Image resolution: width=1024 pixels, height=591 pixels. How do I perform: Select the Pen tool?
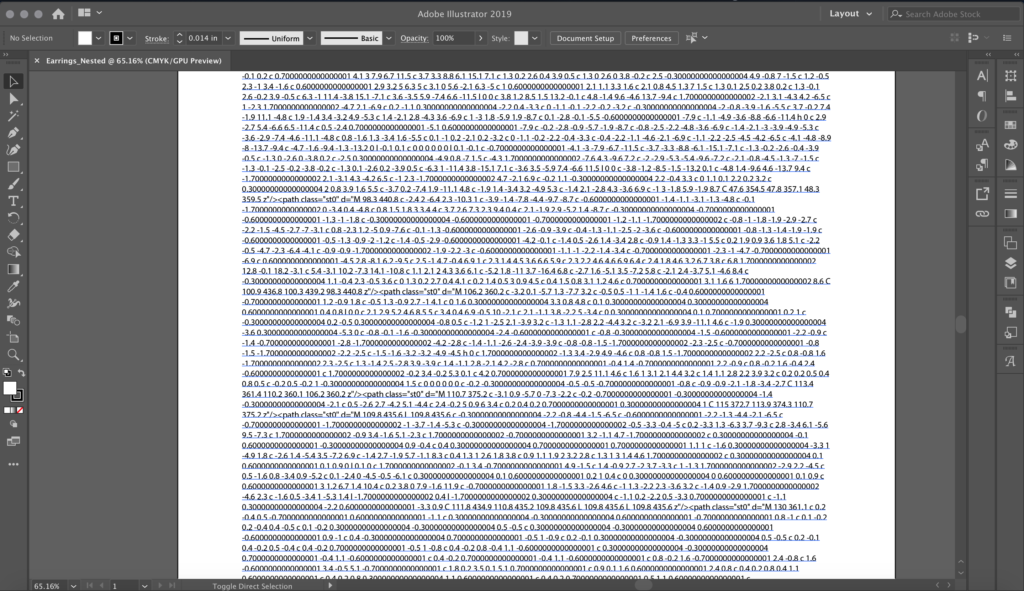coord(13,133)
